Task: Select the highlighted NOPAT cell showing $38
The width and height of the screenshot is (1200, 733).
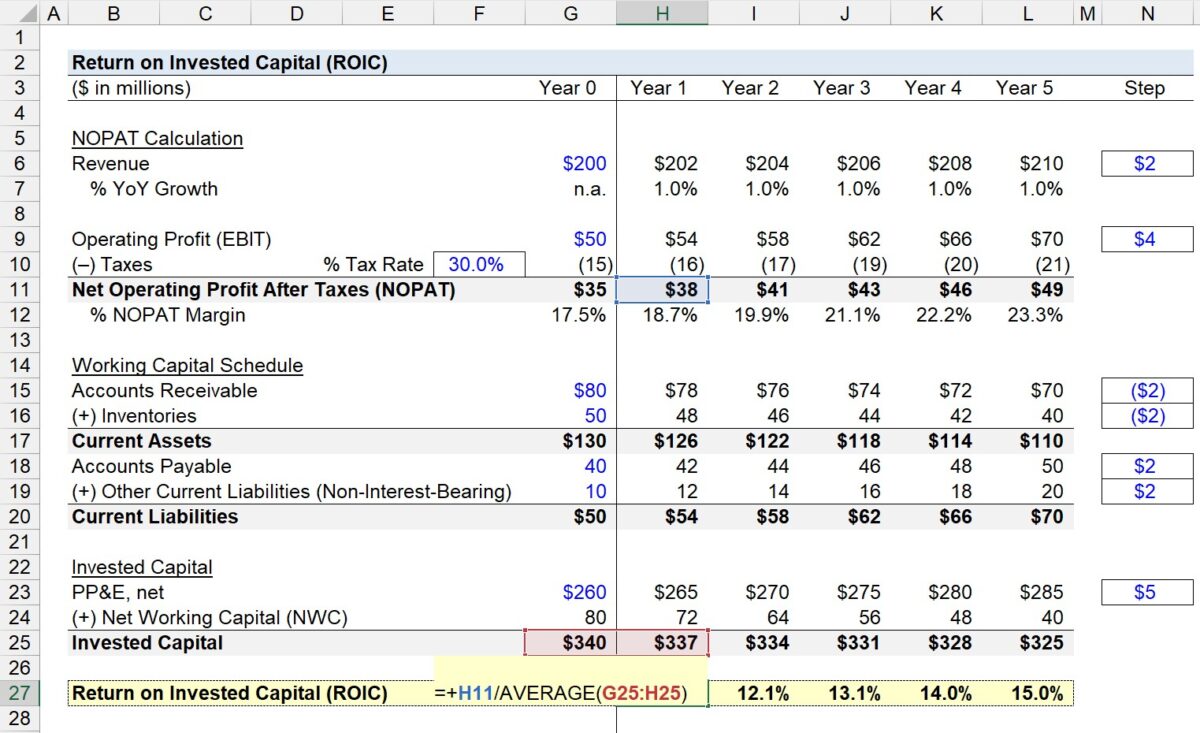Action: [x=662, y=289]
